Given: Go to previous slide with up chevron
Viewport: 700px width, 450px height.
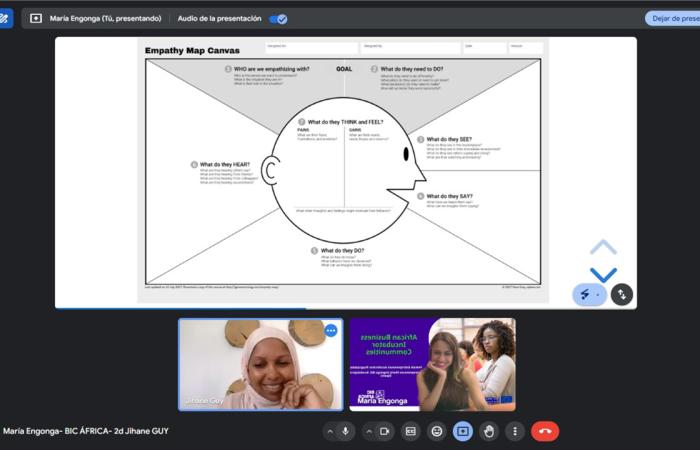Looking at the screenshot, I should click(603, 248).
